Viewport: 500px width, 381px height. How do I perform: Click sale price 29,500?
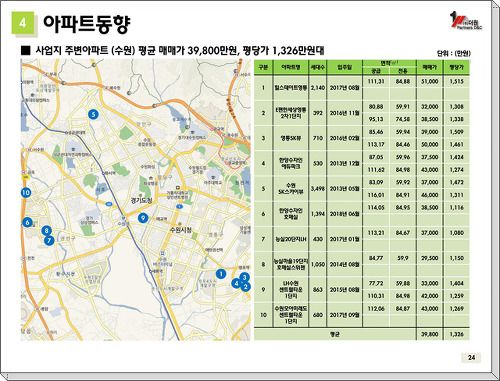[x=430, y=258]
